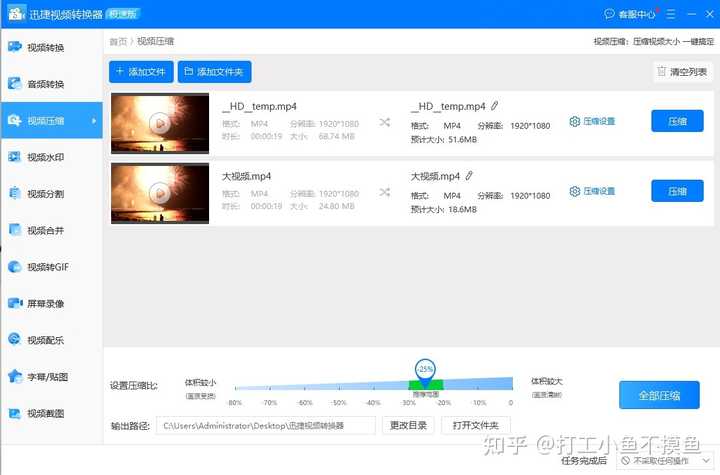Open the 视频合并 sidebar item

tap(51, 230)
